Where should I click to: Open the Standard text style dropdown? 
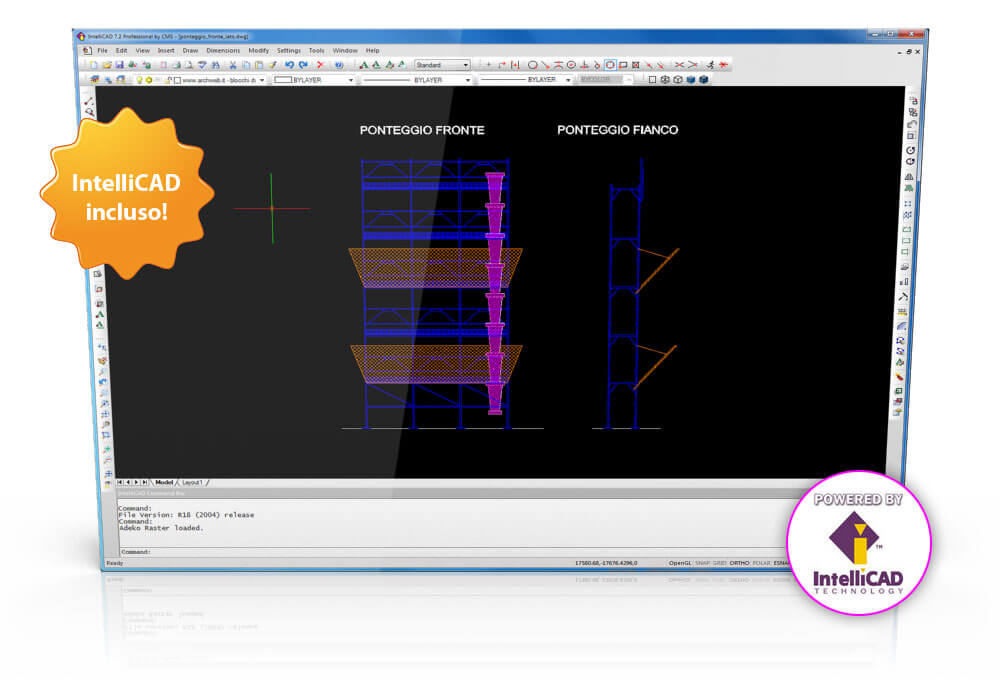(443, 65)
